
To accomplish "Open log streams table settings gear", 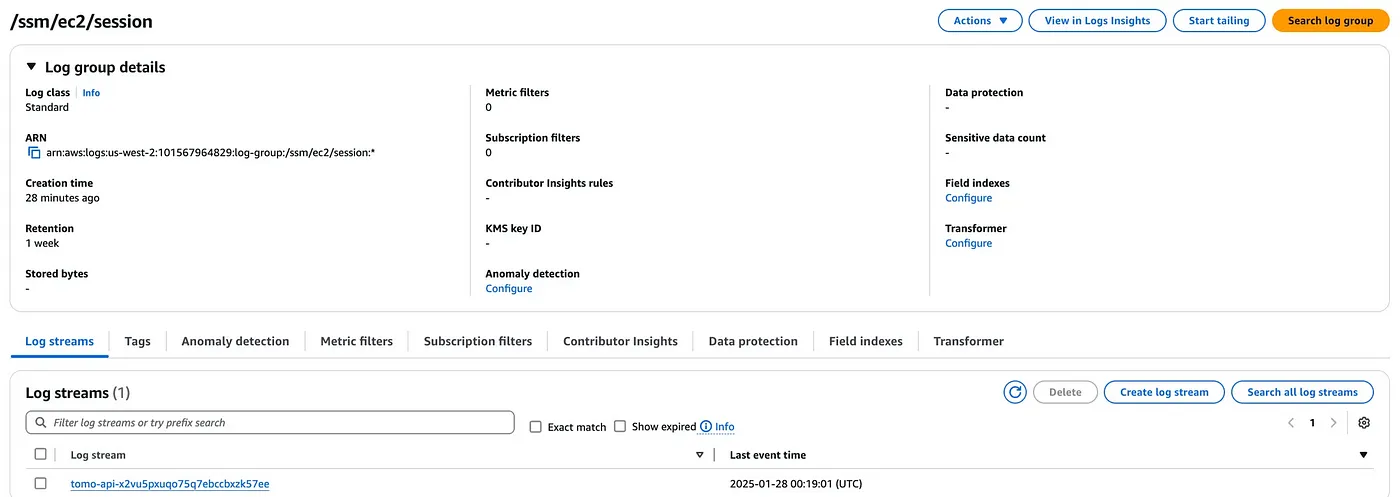I will (x=1364, y=423).
